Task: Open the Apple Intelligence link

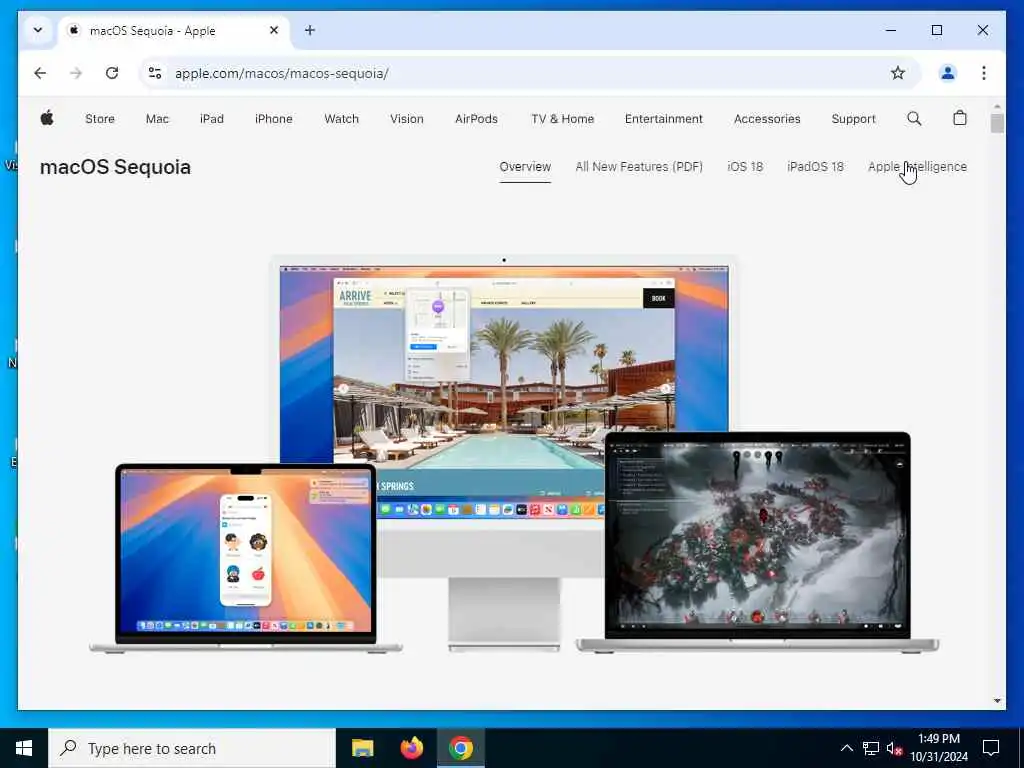Action: [918, 167]
